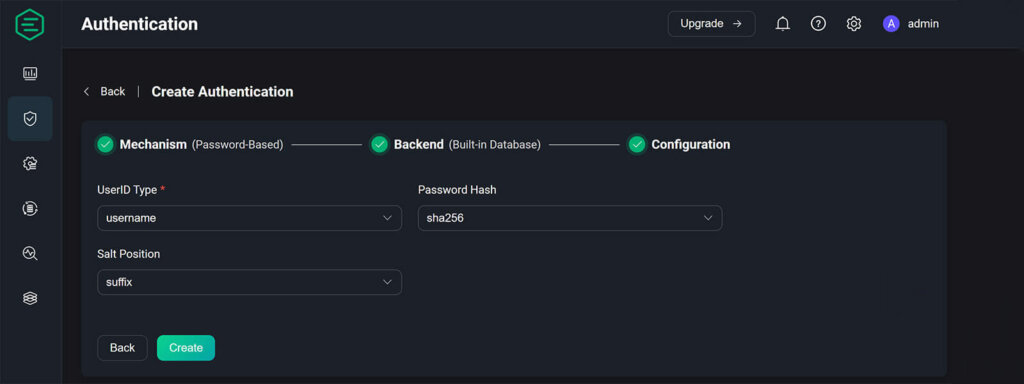
Task: Open the Integration gear sidebar icon
Action: pyautogui.click(x=30, y=164)
